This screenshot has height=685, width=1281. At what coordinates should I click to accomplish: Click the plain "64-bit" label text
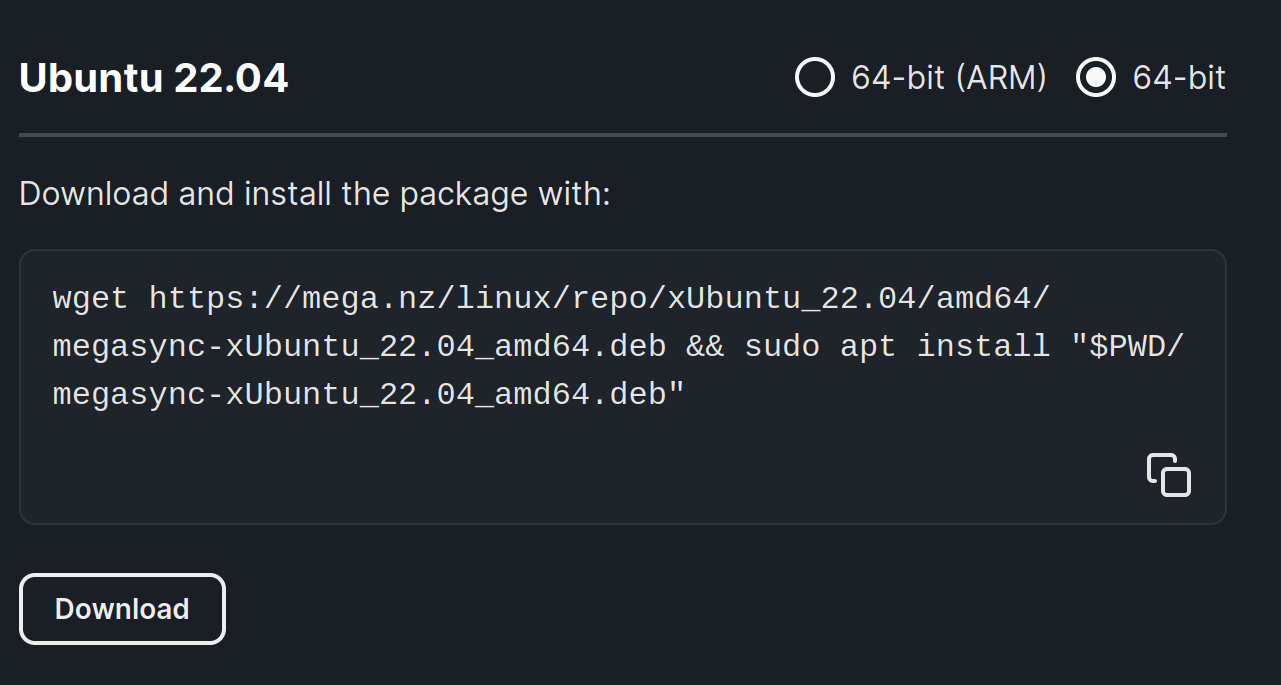coord(1179,77)
